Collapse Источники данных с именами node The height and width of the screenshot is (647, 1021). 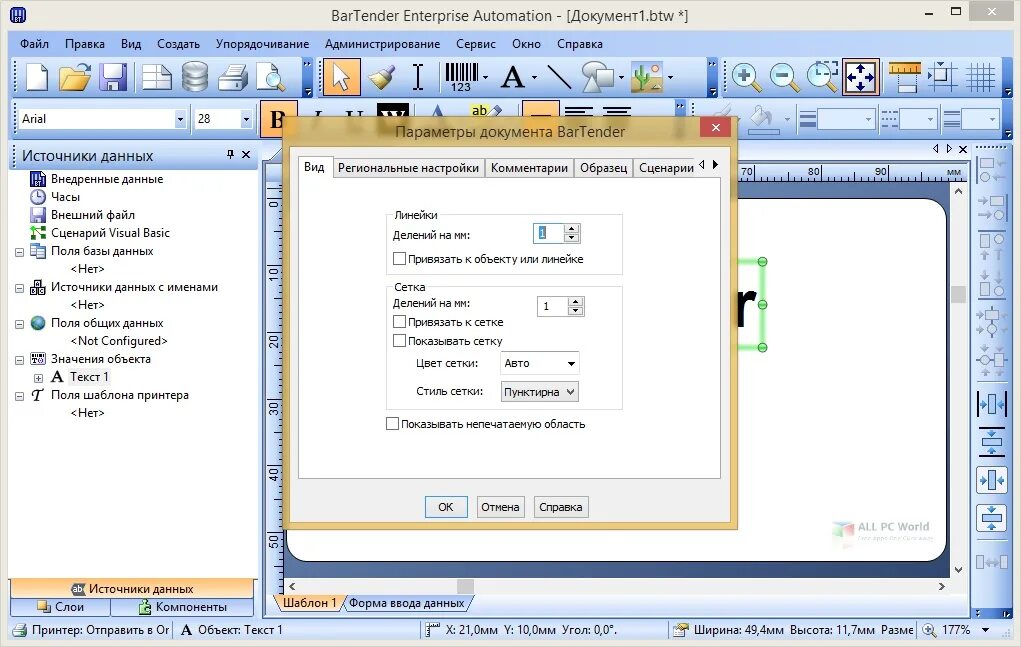pyautogui.click(x=20, y=288)
